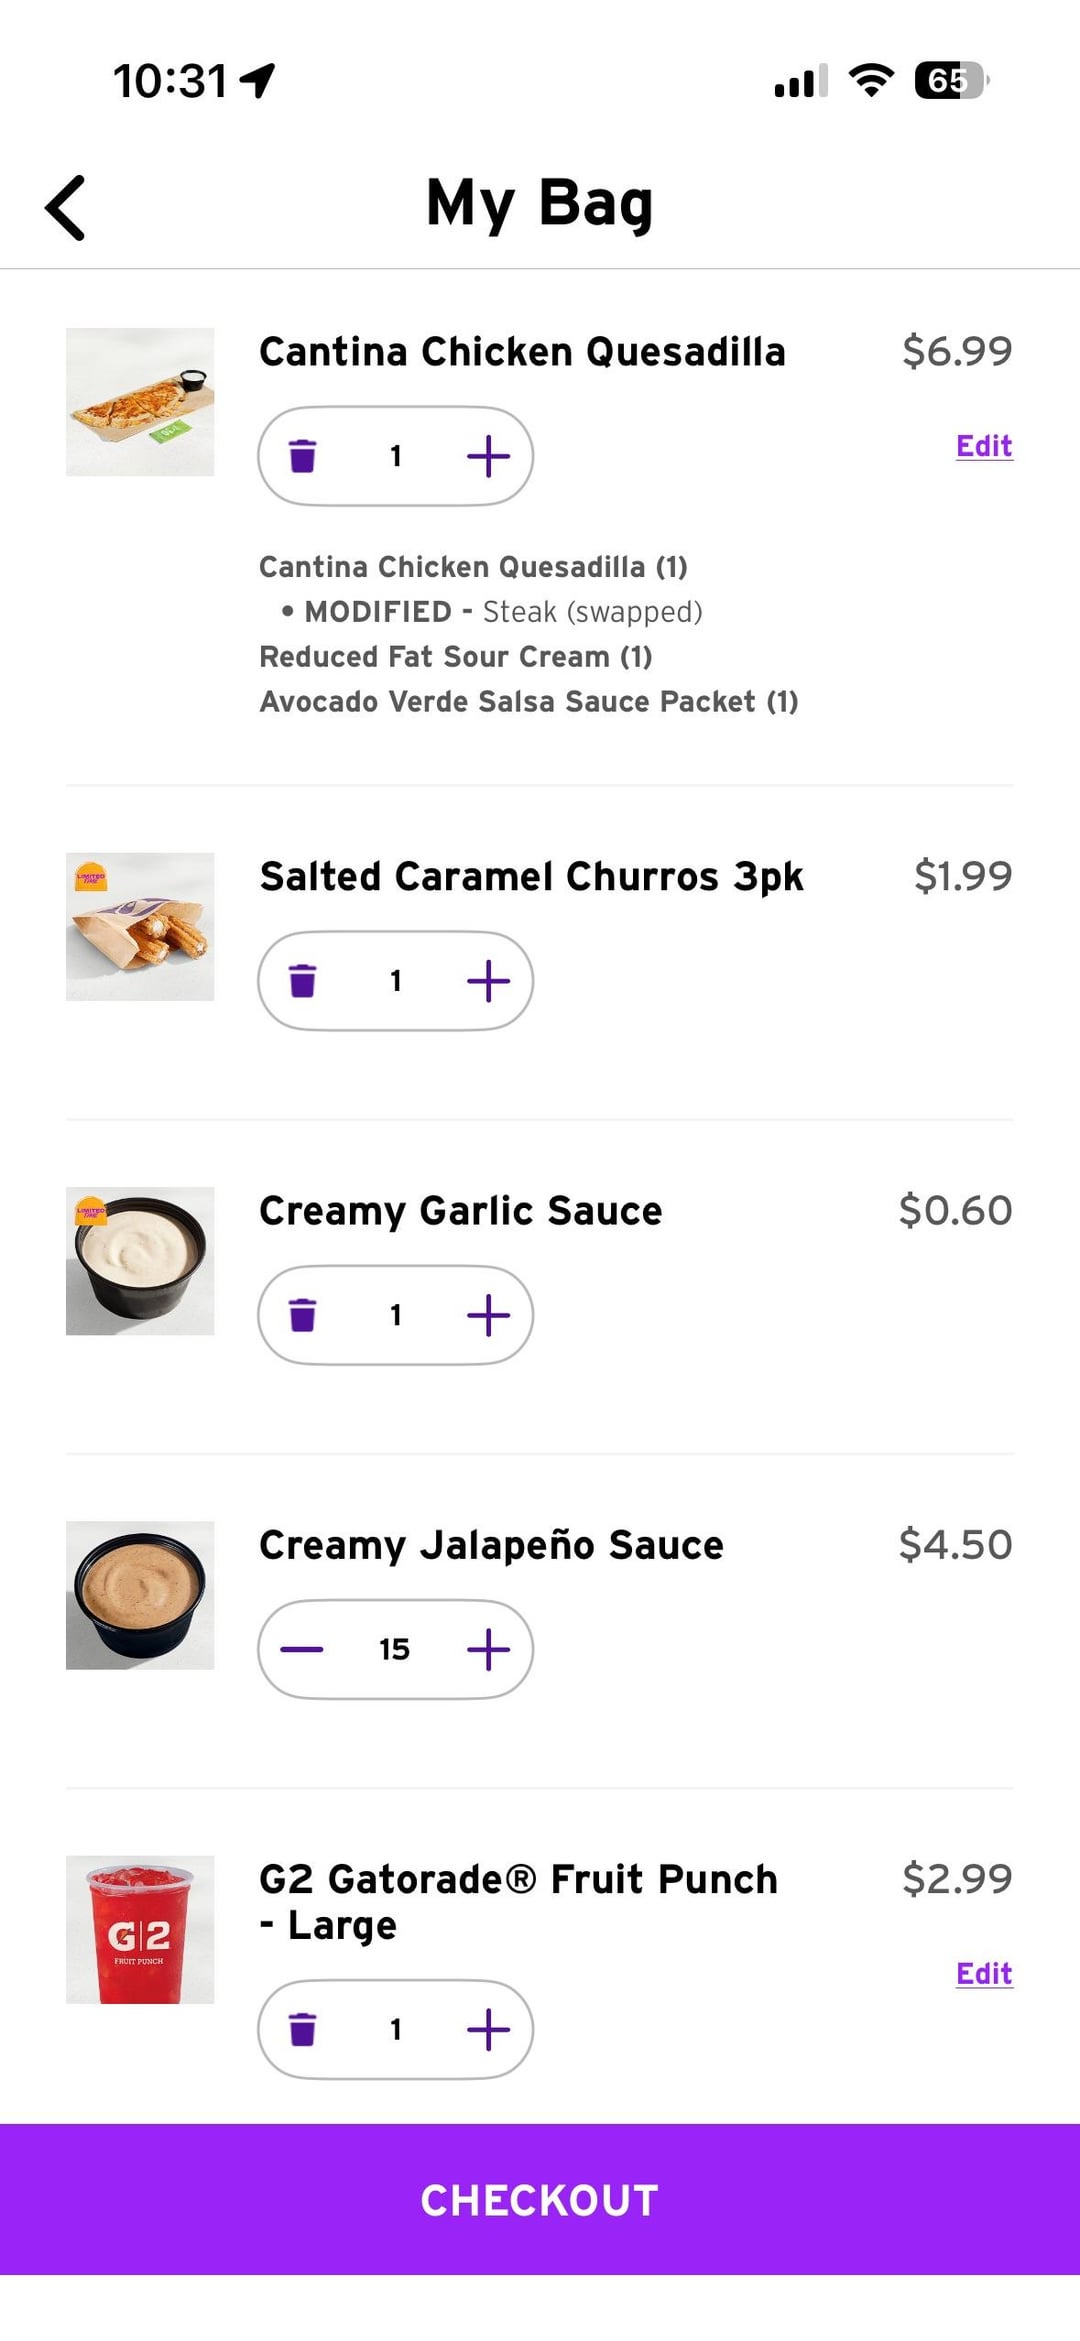This screenshot has height=2341, width=1080.
Task: Open the Cantina Chicken Quesadilla thumbnail
Action: (140, 402)
